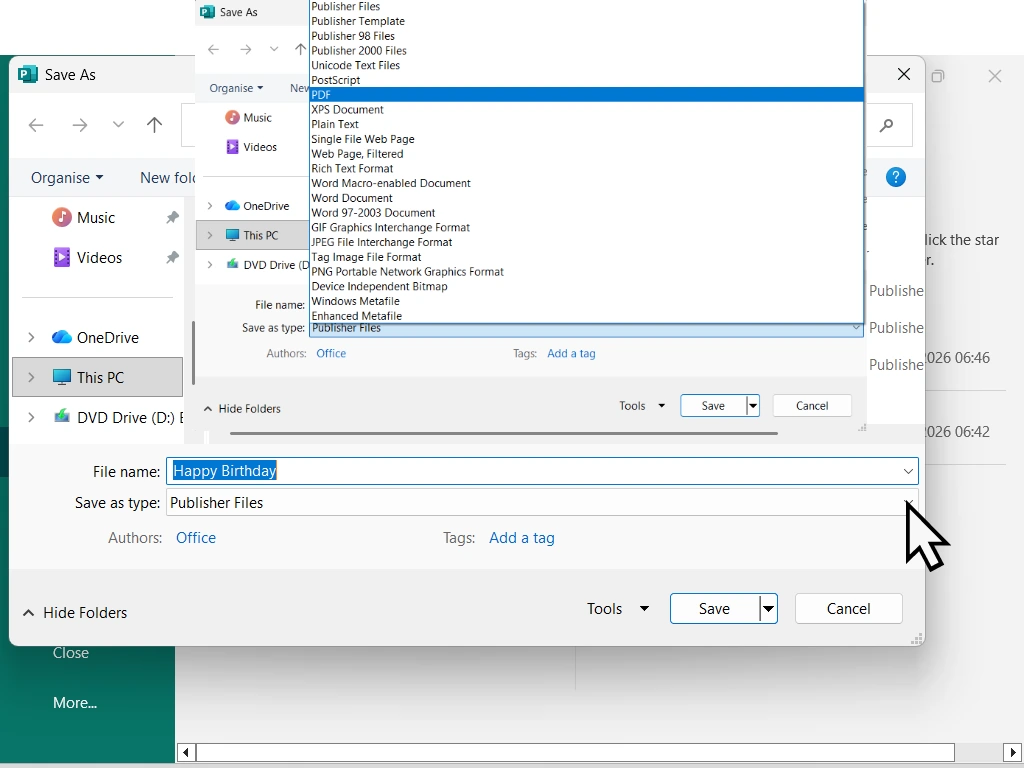Click the large Back arrow icon
Image resolution: width=1024 pixels, height=768 pixels.
36,125
